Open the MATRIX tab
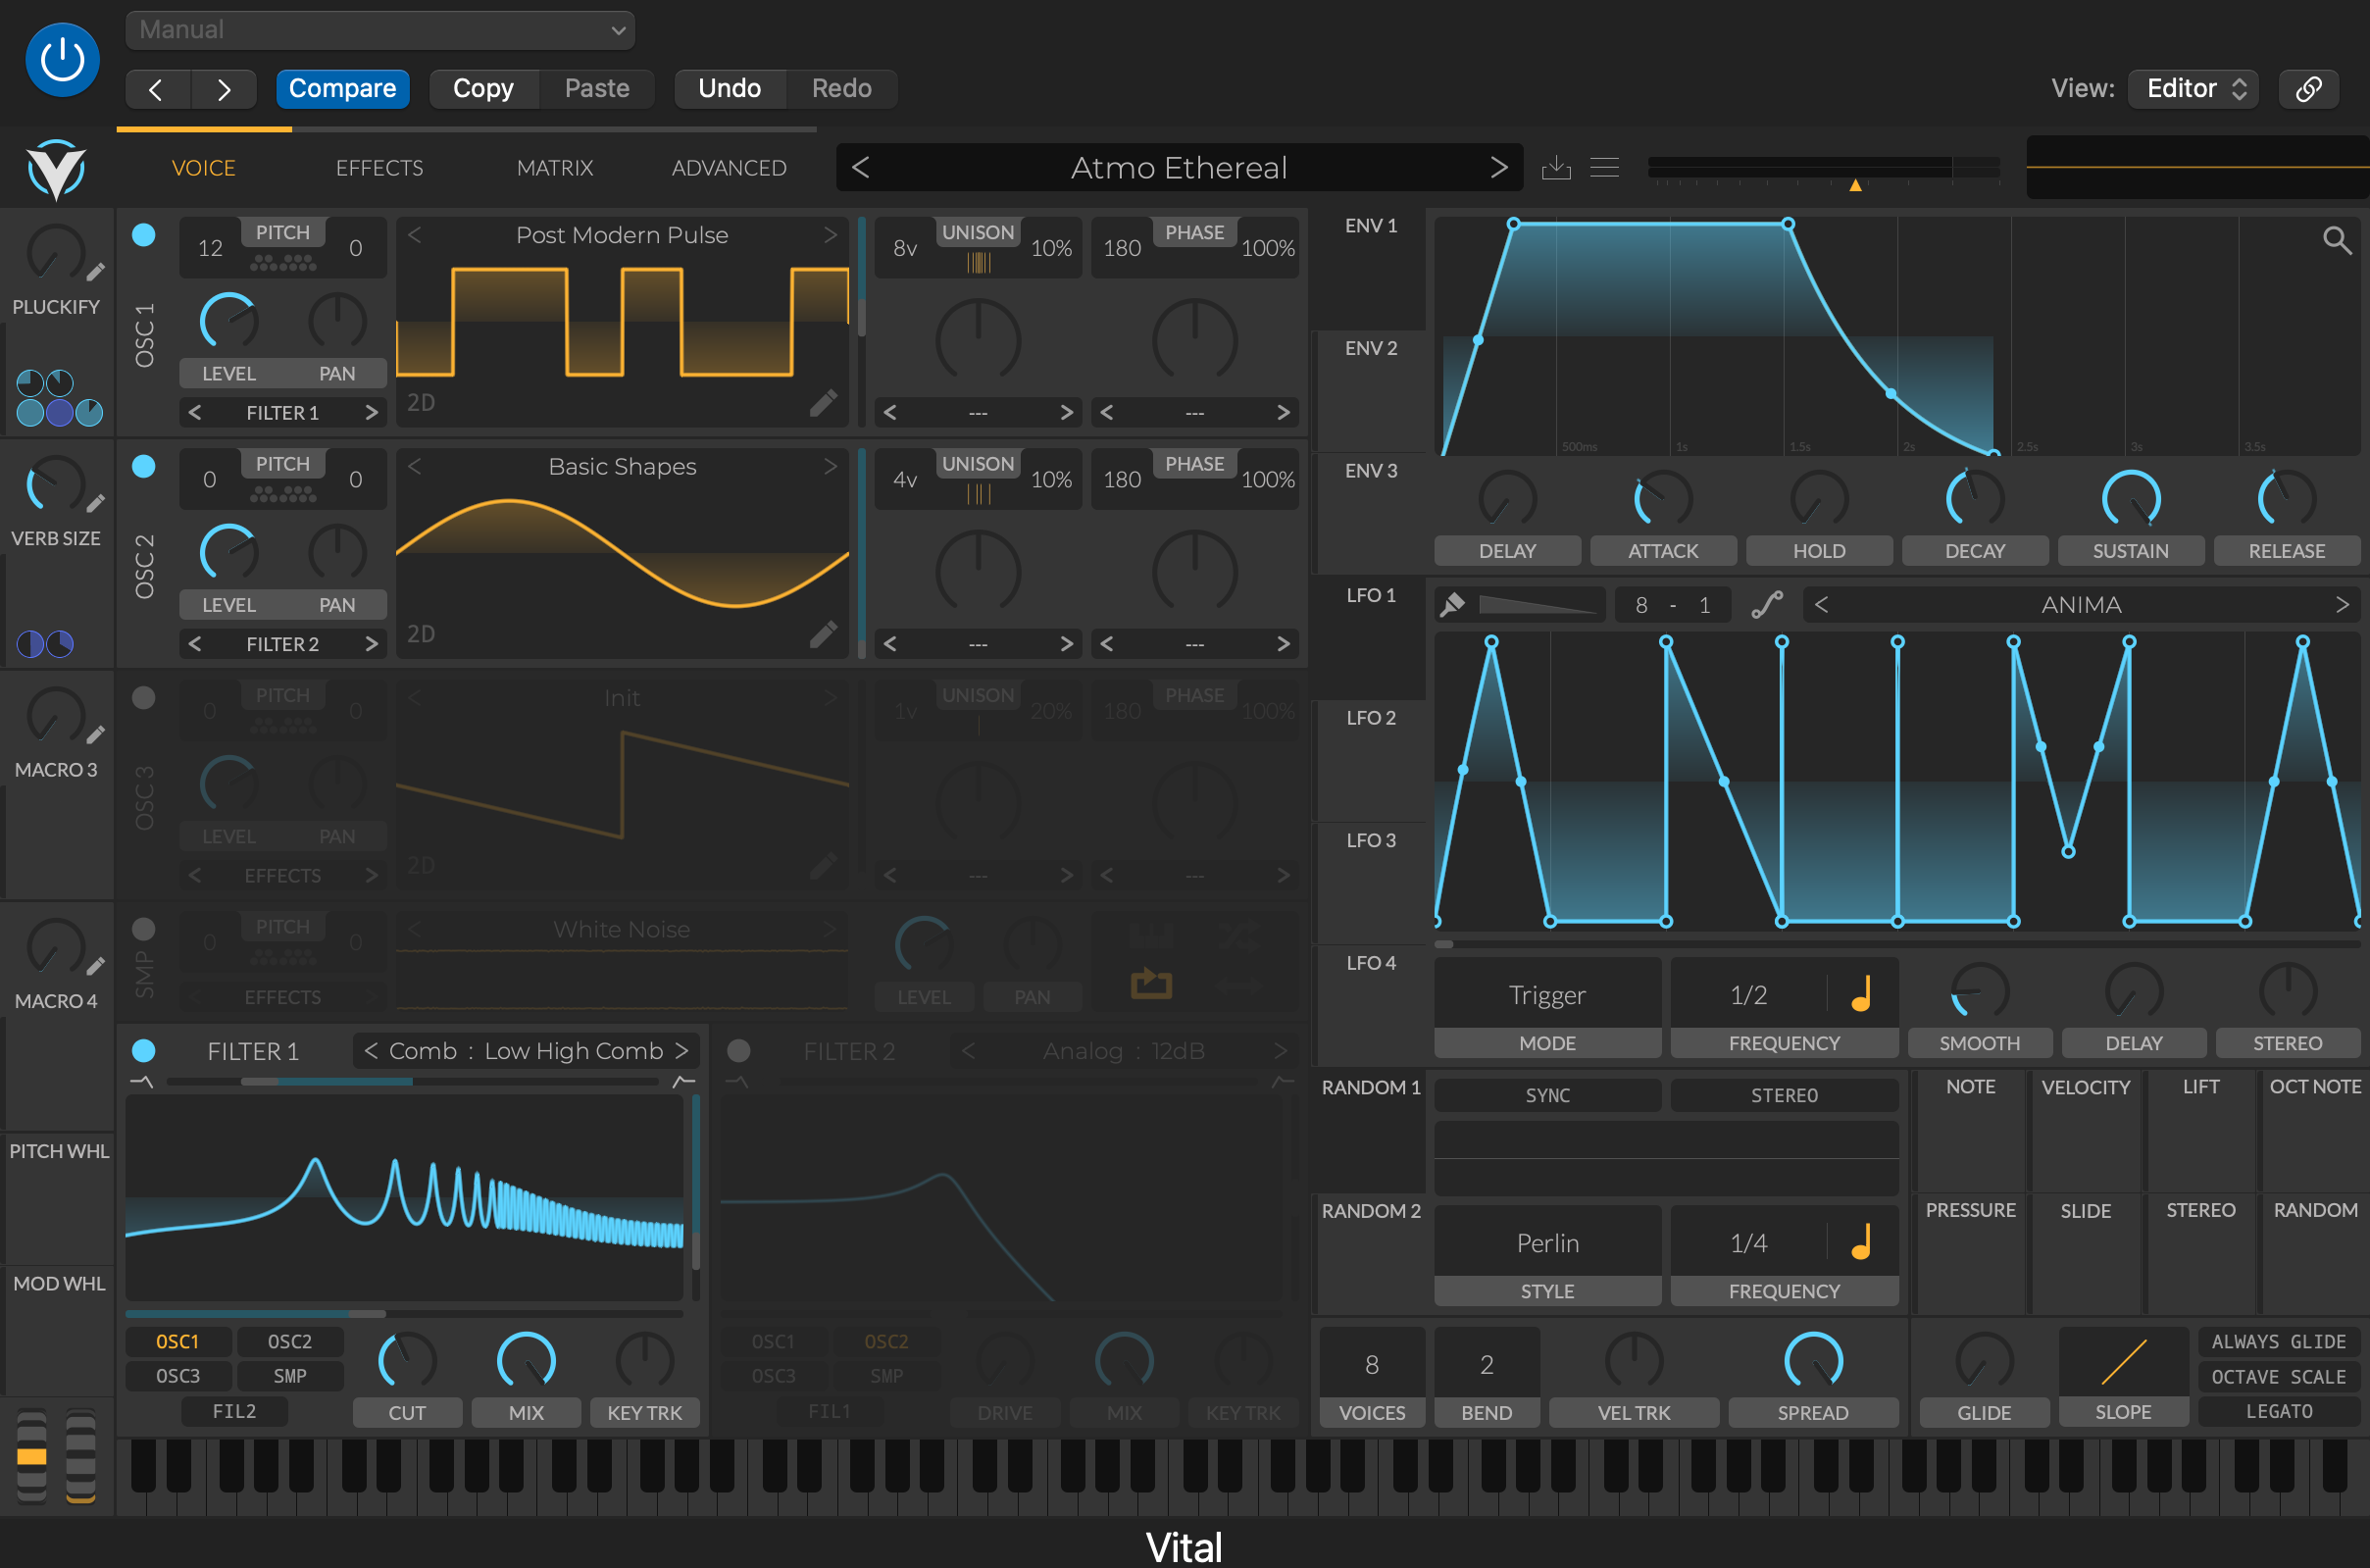2370x1568 pixels. 555,168
